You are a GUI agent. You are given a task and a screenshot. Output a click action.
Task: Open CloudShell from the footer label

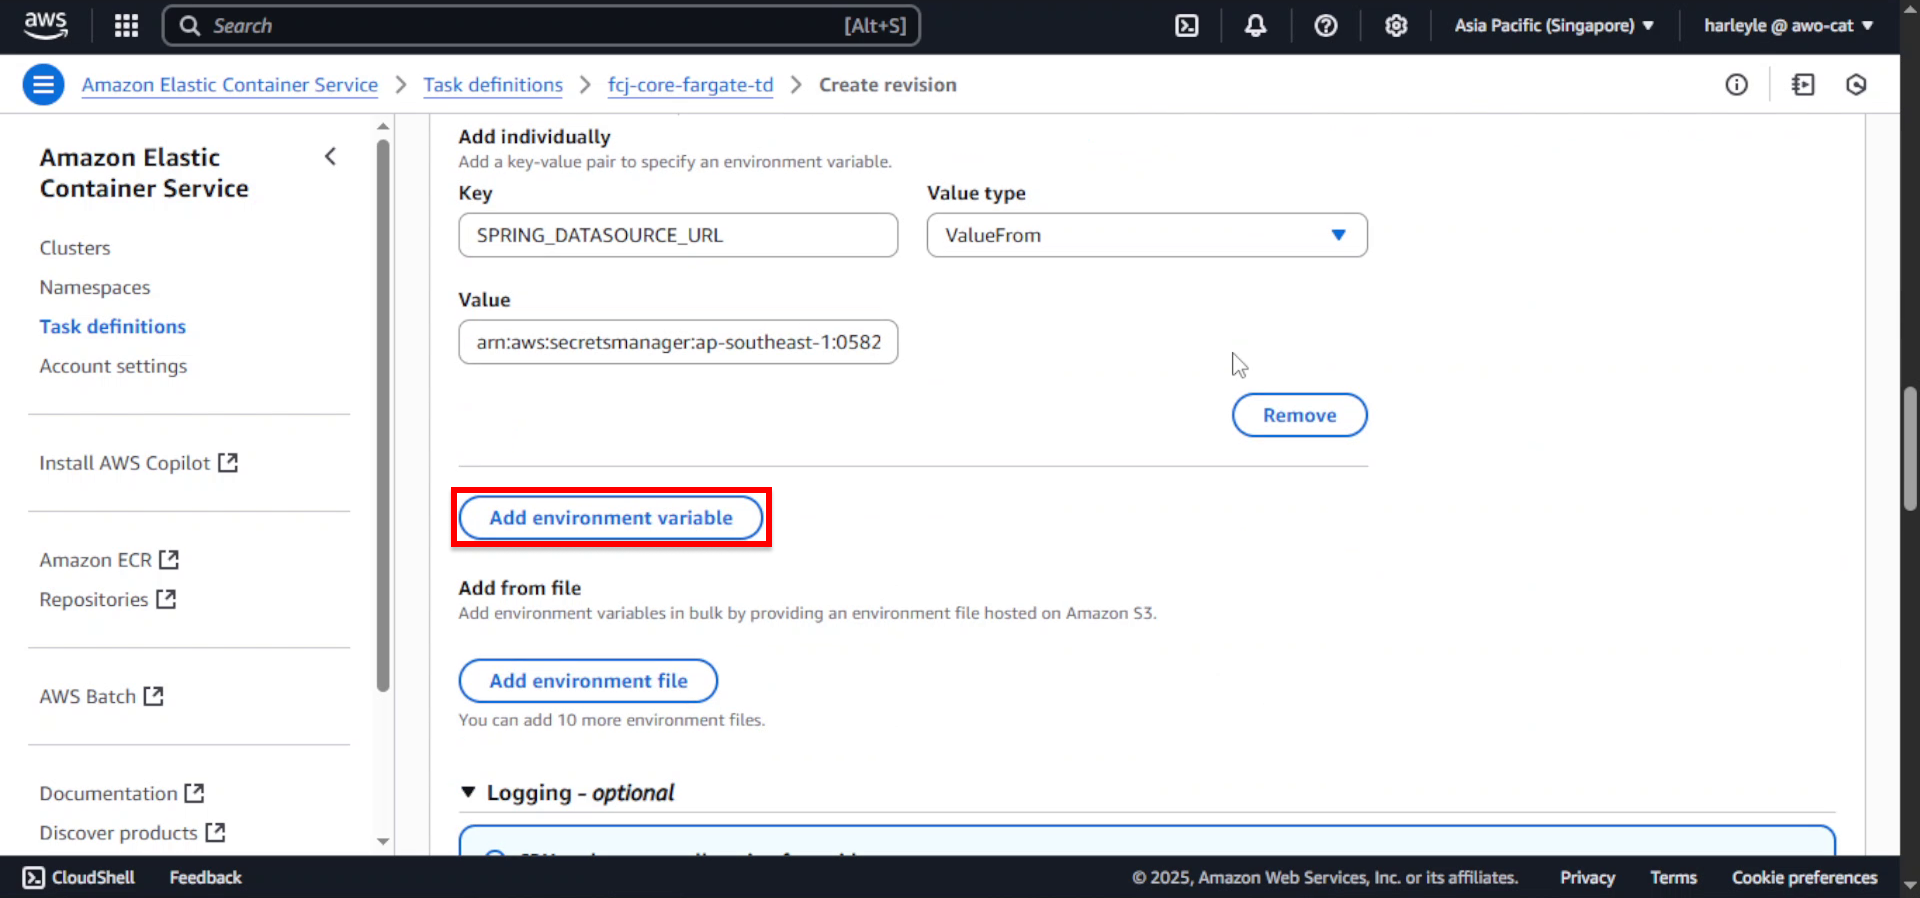(93, 878)
